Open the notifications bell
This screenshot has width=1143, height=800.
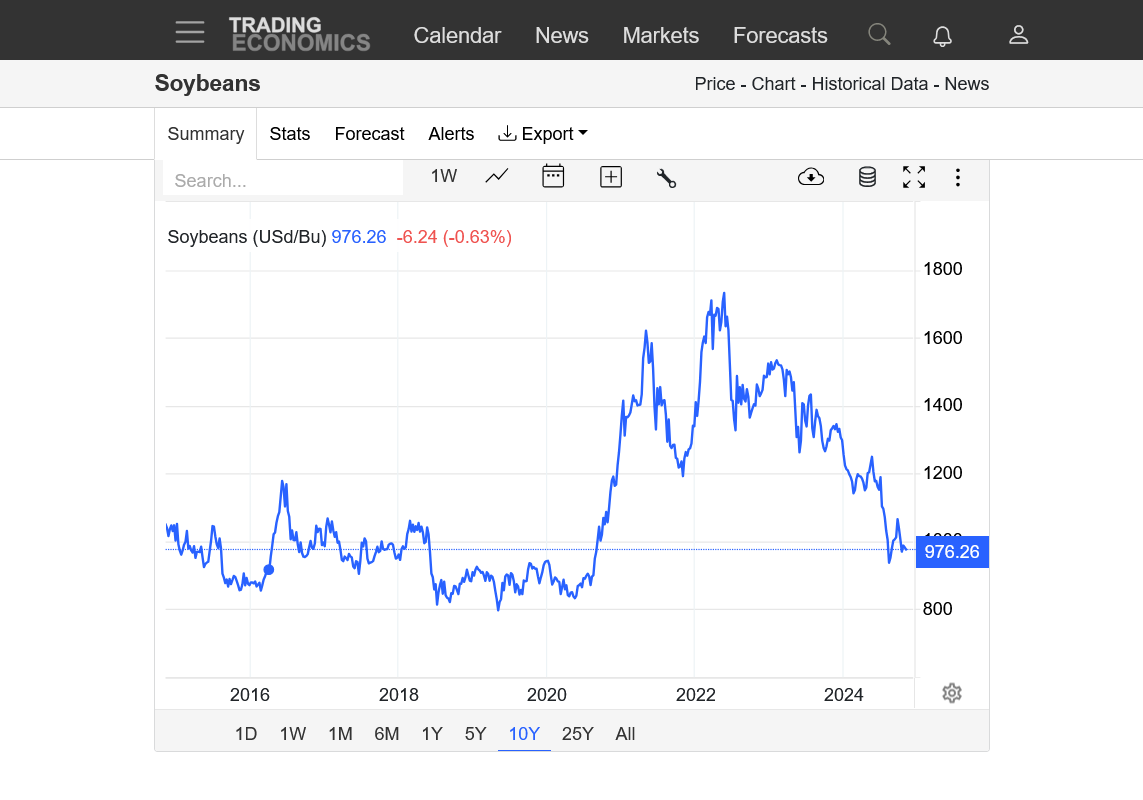pyautogui.click(x=942, y=36)
